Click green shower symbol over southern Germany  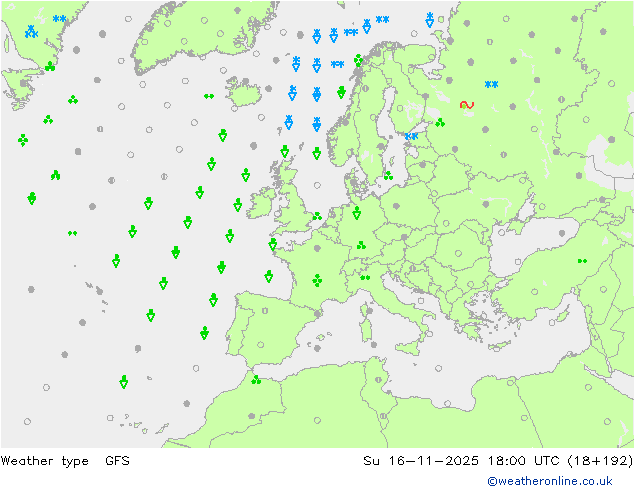point(361,245)
